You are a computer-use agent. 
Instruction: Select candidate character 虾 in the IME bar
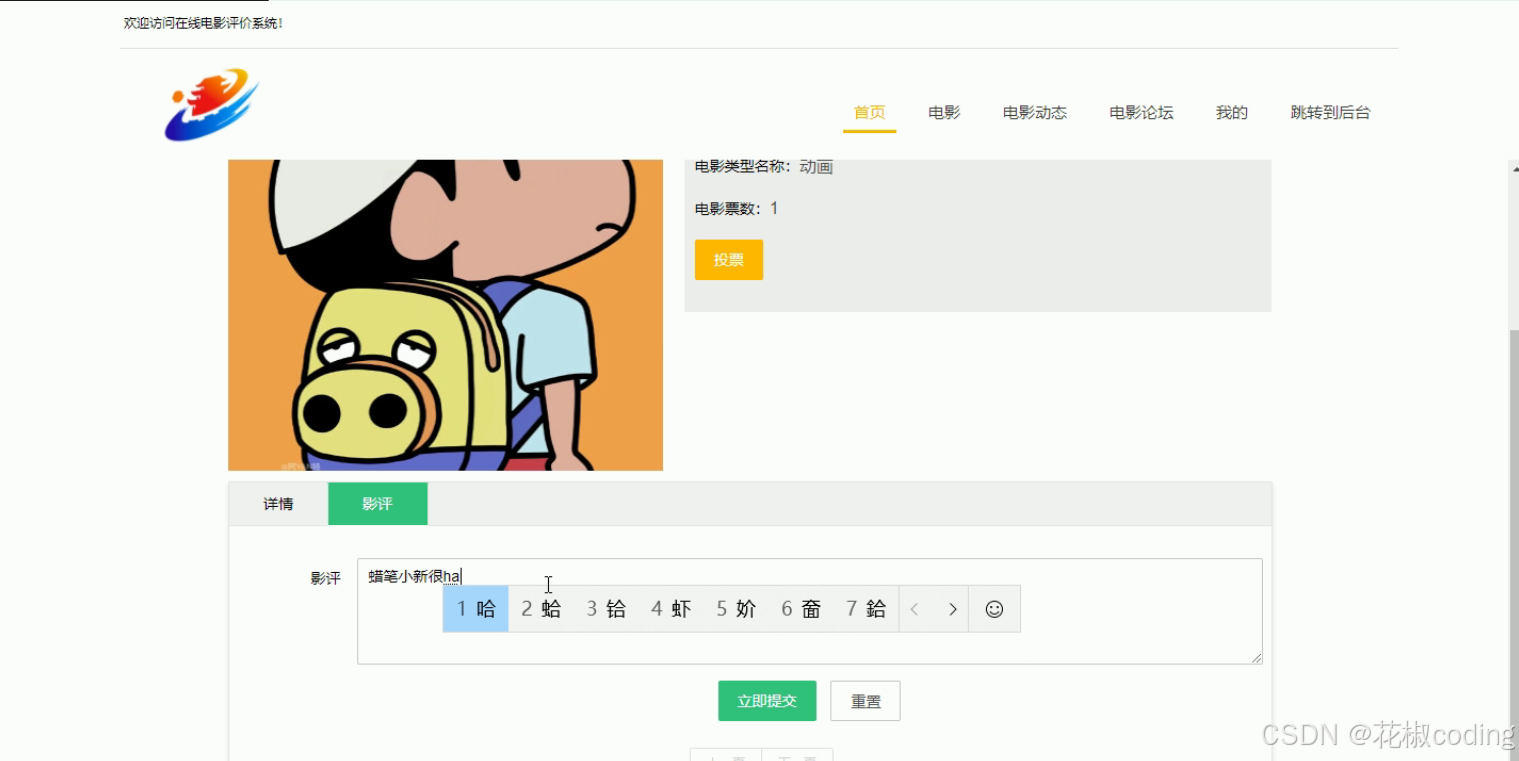[671, 608]
